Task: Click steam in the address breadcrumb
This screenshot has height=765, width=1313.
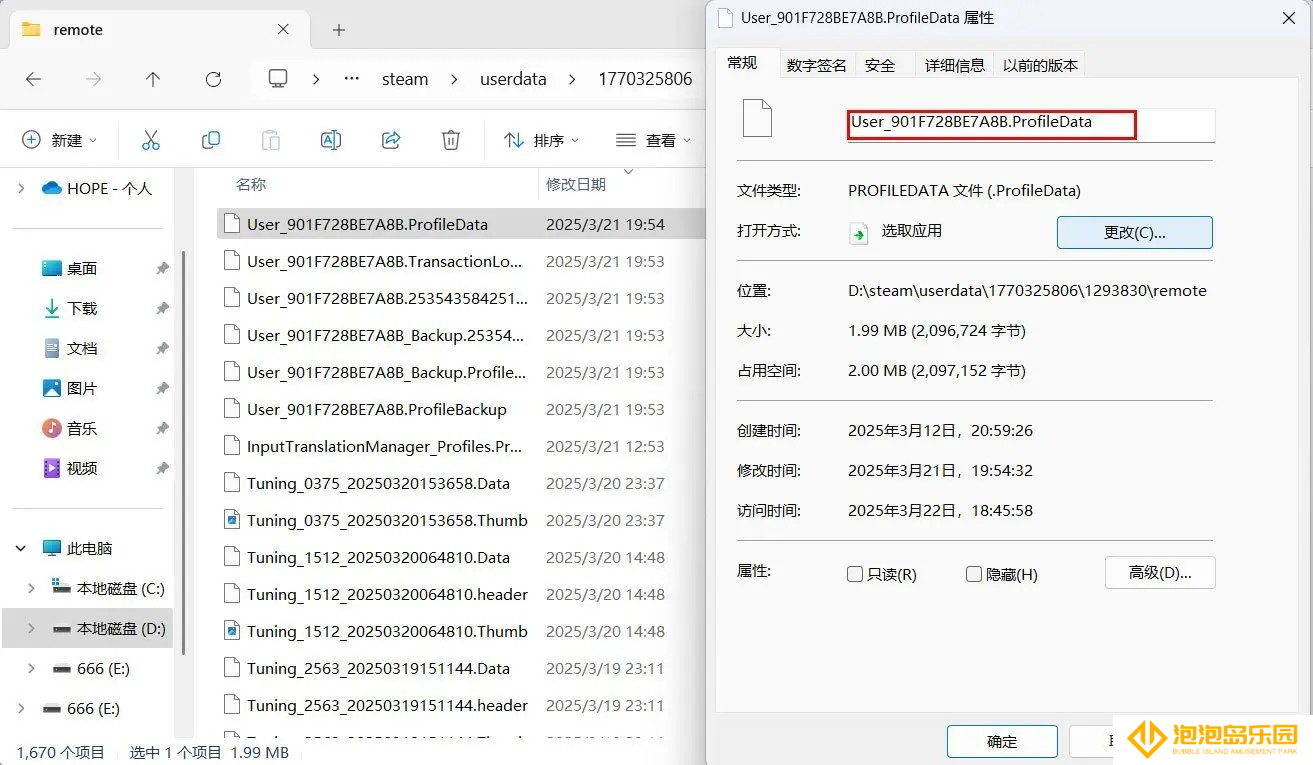Action: pyautogui.click(x=405, y=79)
